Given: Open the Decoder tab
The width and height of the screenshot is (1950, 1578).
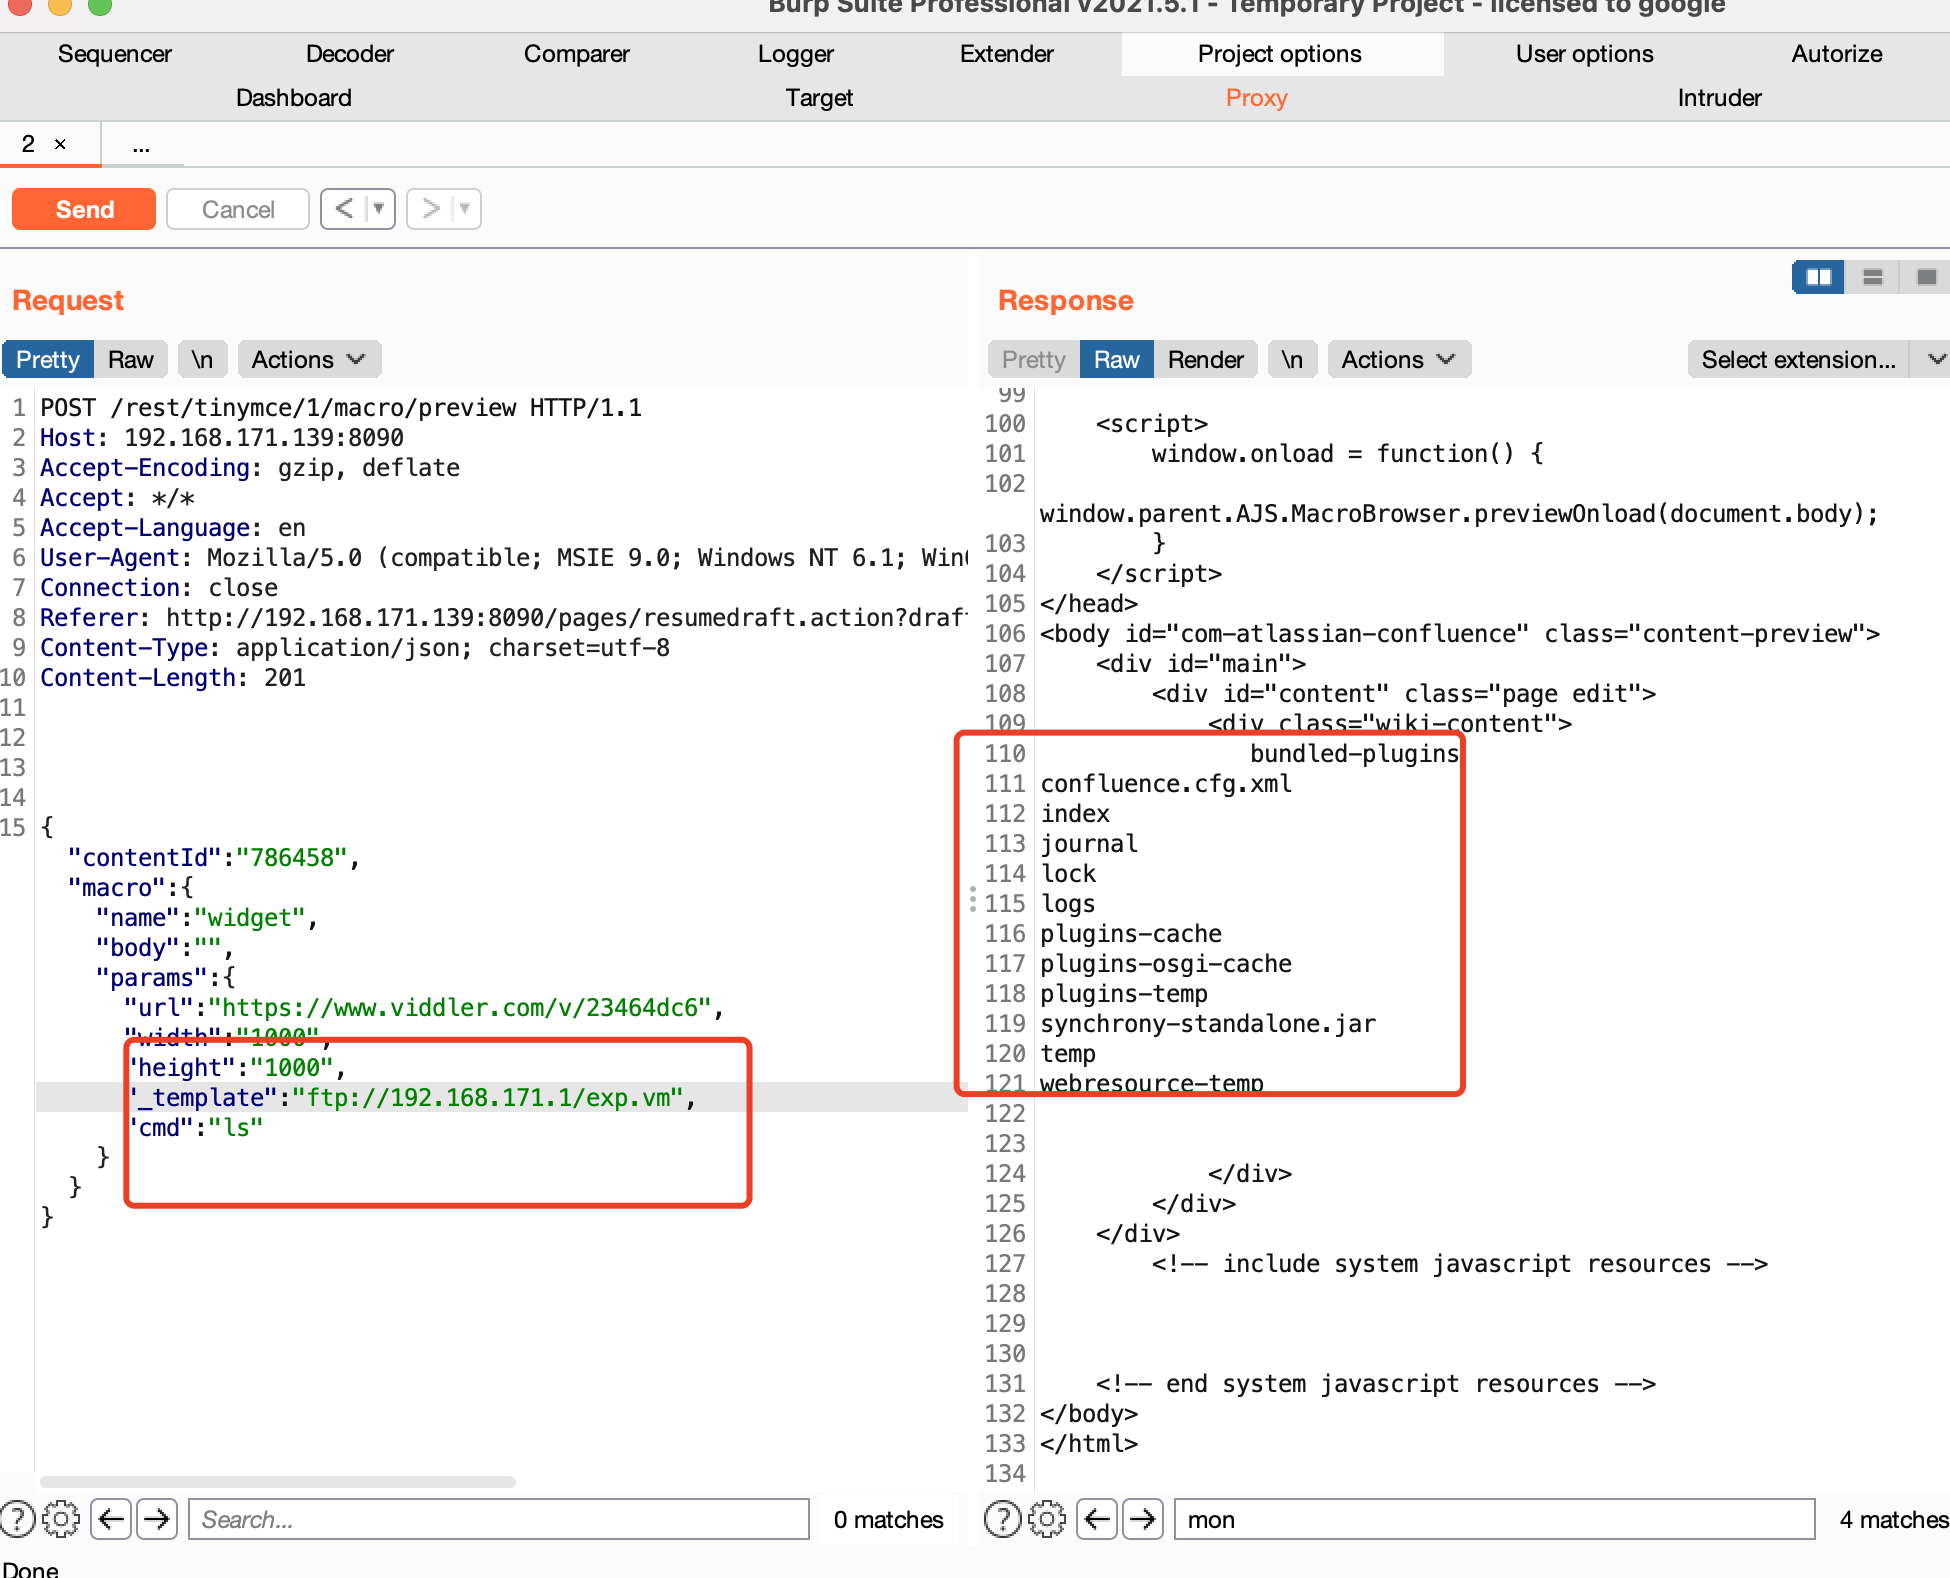Looking at the screenshot, I should [x=349, y=54].
